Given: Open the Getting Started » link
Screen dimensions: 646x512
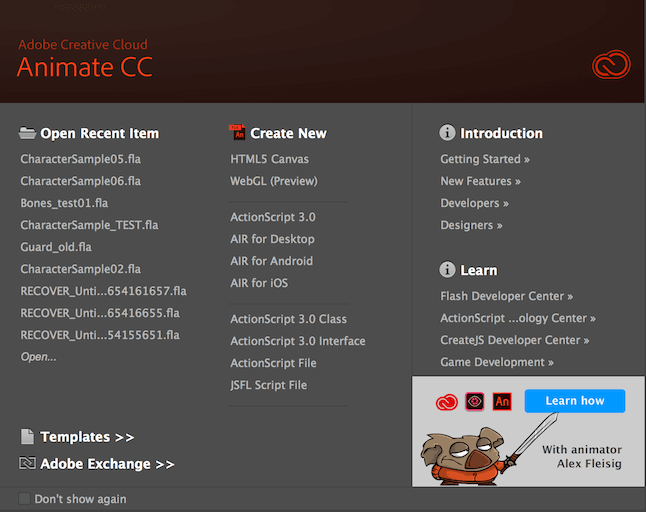Looking at the screenshot, I should click(x=485, y=159).
